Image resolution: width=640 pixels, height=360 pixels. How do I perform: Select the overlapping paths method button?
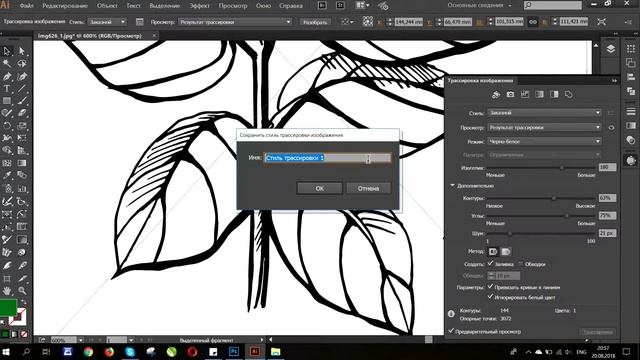(506, 251)
